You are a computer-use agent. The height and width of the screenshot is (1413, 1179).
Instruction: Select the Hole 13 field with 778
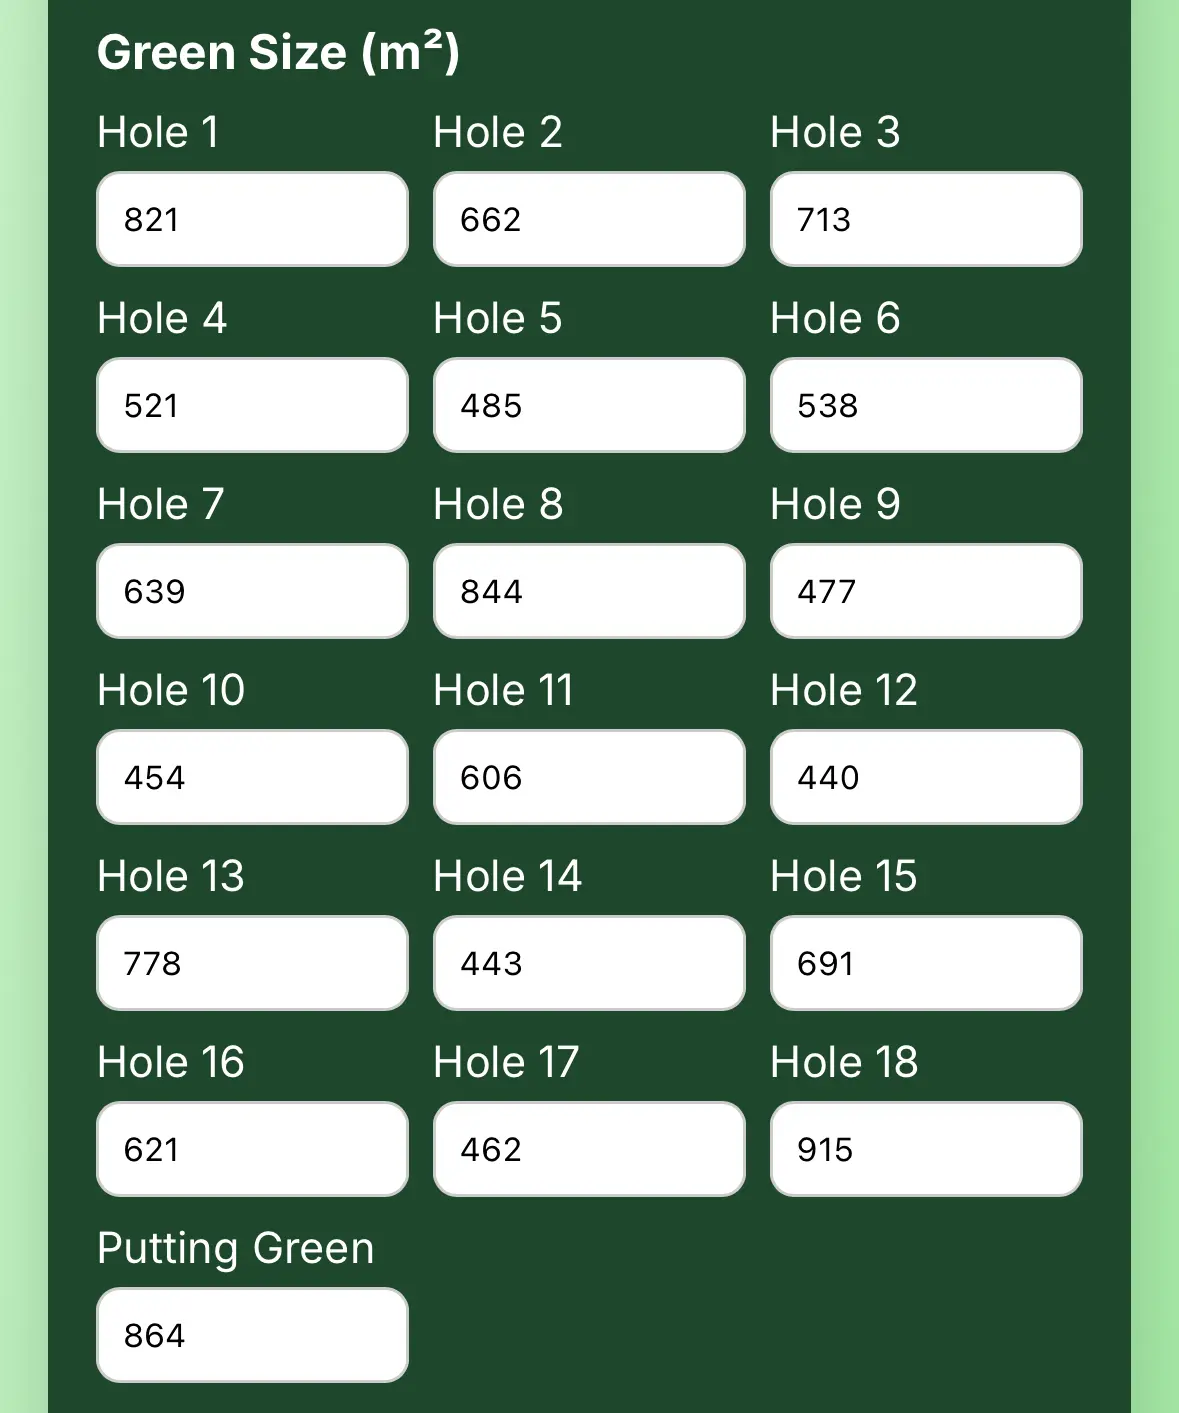pos(251,963)
